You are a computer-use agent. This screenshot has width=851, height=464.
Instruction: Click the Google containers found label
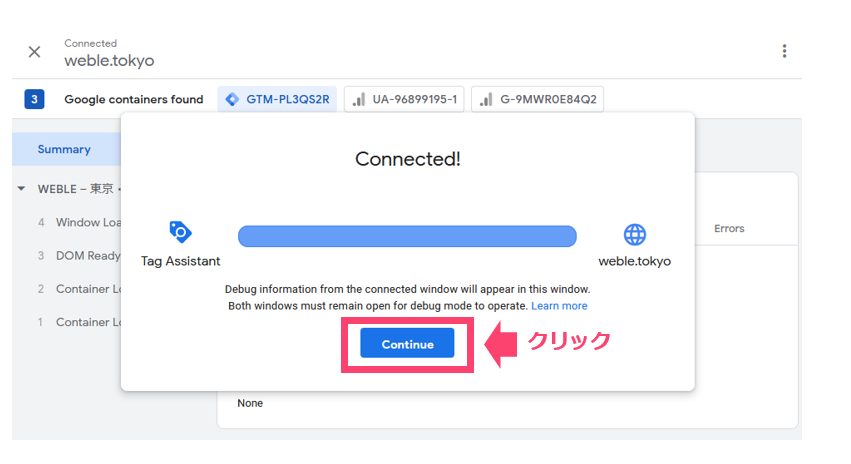tap(134, 99)
